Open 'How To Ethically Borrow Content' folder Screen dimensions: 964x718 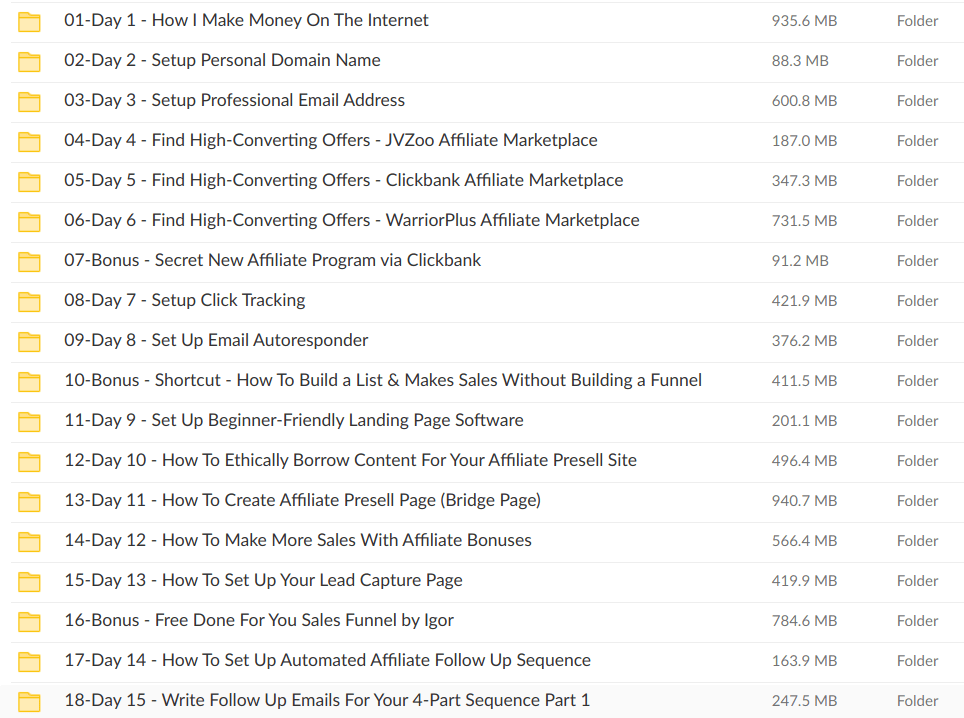click(x=350, y=460)
